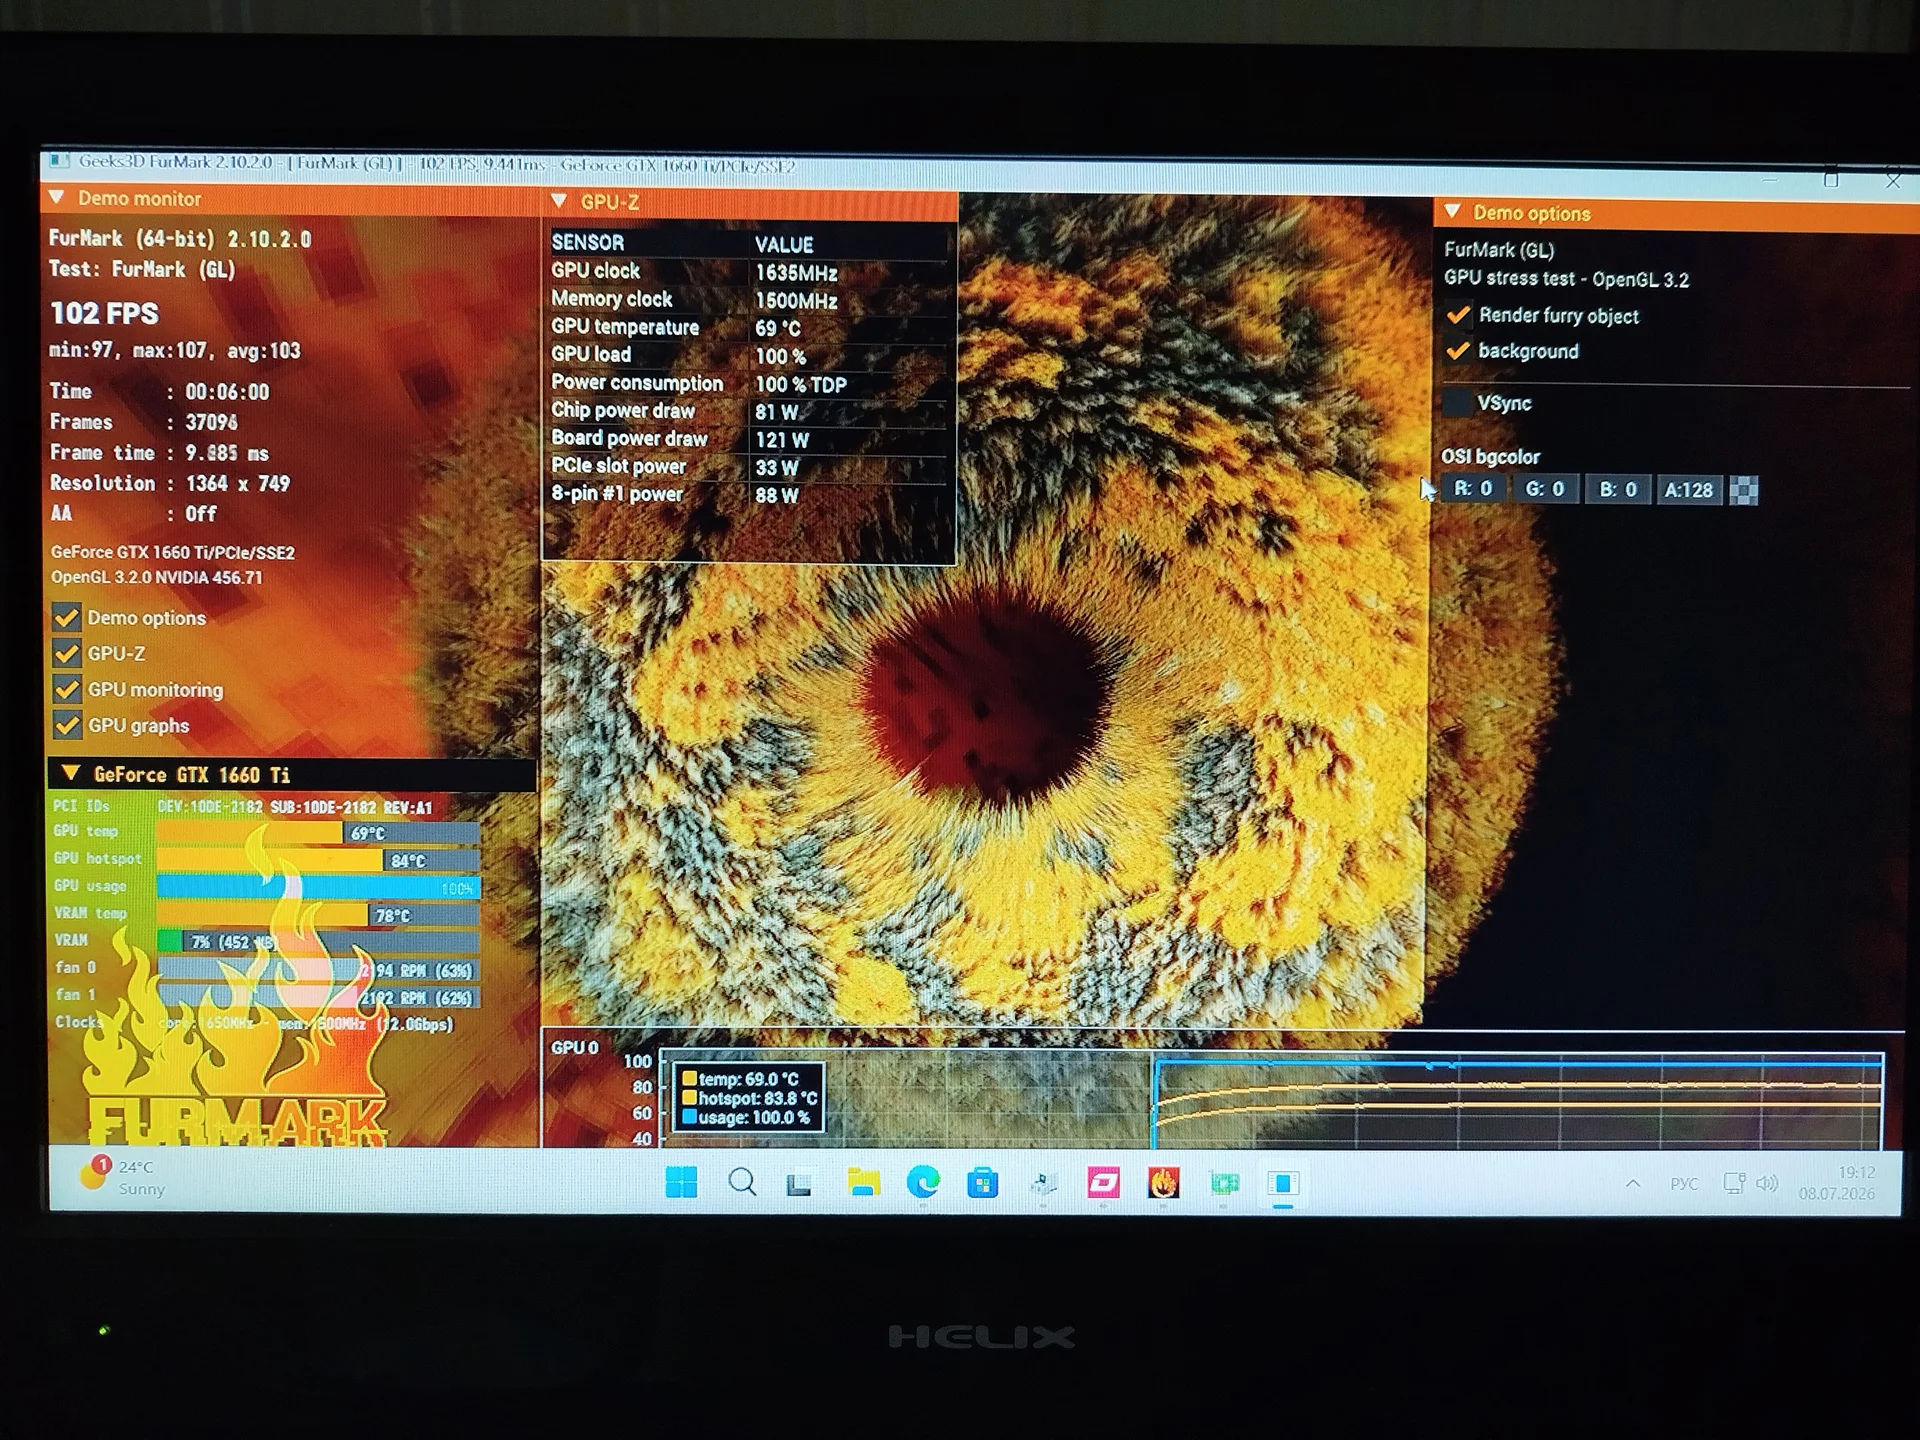
Task: Collapse the GPU-Z panel
Action: tap(559, 201)
